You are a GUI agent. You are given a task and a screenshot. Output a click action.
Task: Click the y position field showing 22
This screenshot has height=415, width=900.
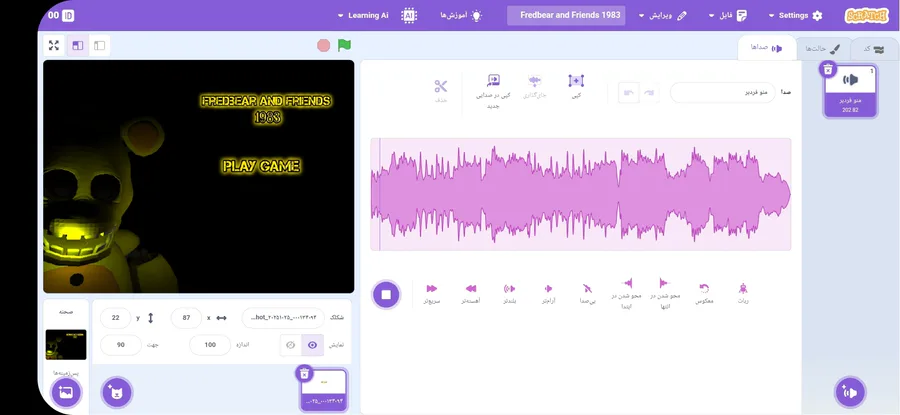(x=115, y=318)
